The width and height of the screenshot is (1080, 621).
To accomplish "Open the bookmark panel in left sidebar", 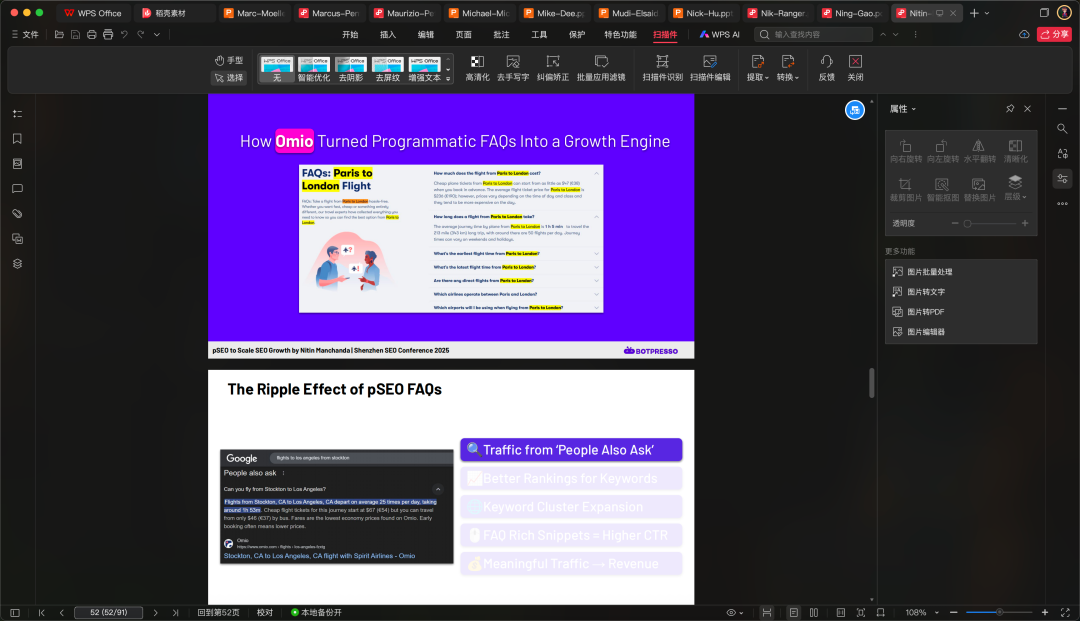I will 17,139.
